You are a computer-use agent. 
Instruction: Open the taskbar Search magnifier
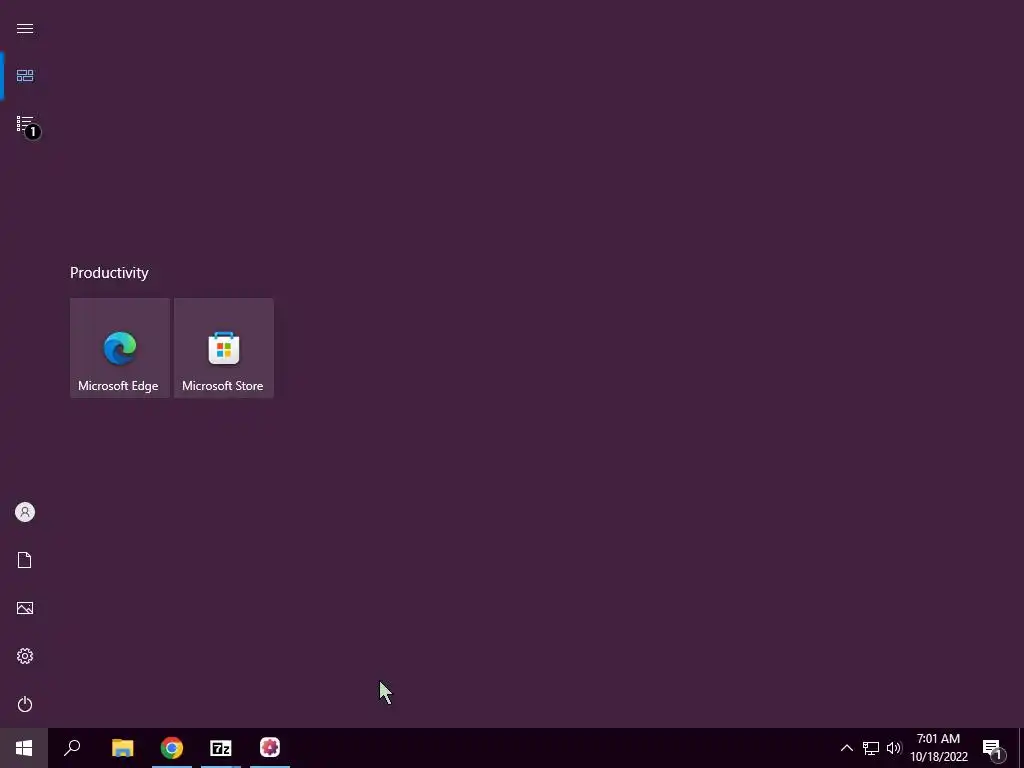click(x=72, y=748)
